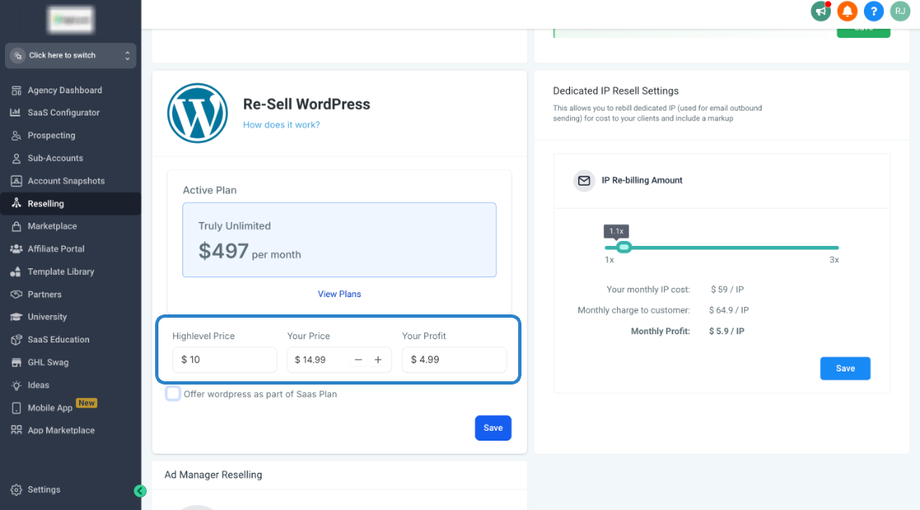Click the WordPress logo icon
Screen dimensions: 920x510
[197, 113]
